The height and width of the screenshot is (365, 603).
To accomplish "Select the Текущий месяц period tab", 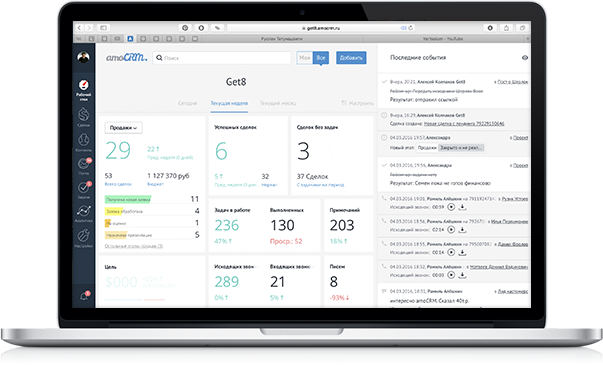I will (x=278, y=103).
